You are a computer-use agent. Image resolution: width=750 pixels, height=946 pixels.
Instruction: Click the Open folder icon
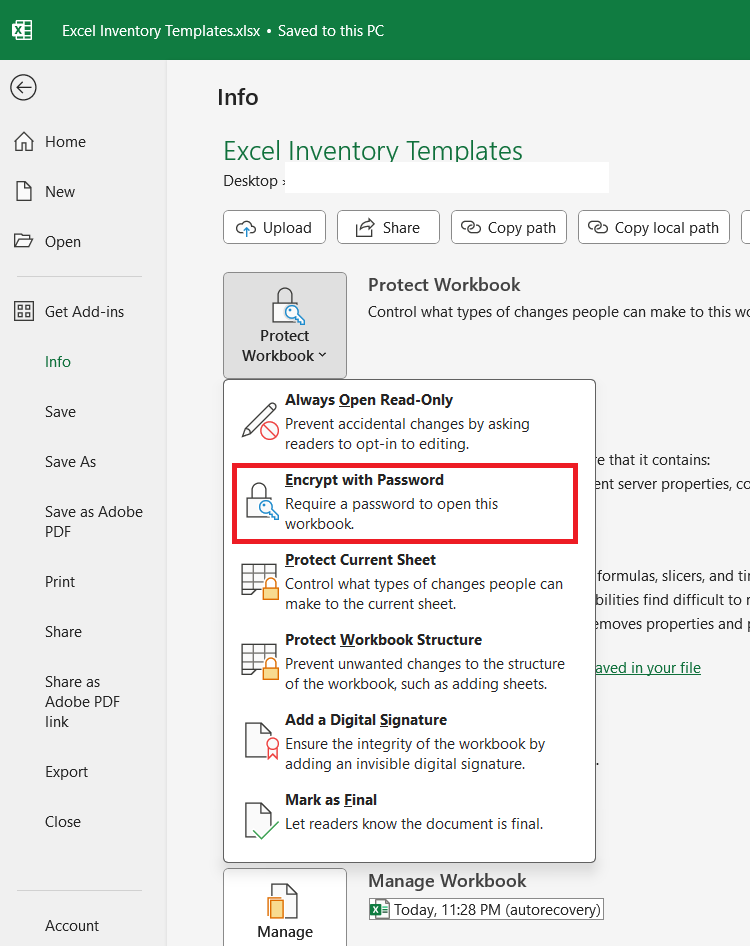point(24,241)
